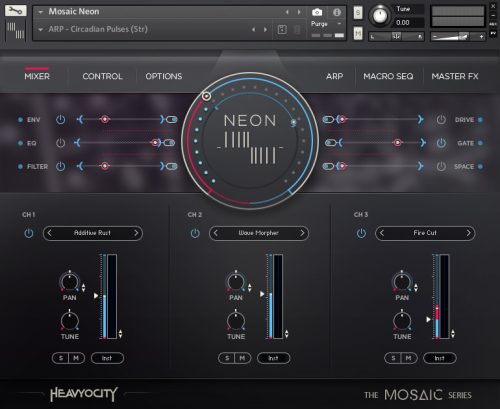Viewport: 500px width, 409px height.
Task: Click the save preset floppy icon
Action: tap(282, 30)
